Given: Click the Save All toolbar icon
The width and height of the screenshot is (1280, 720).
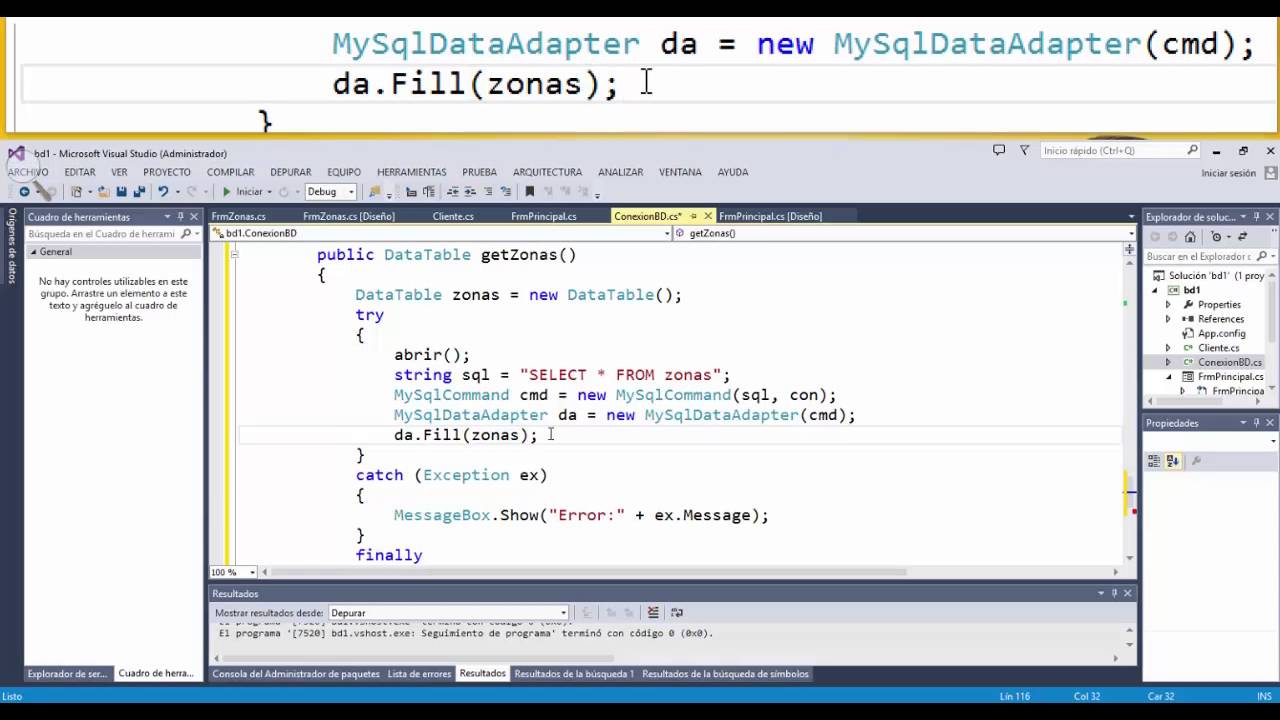Looking at the screenshot, I should (x=139, y=191).
